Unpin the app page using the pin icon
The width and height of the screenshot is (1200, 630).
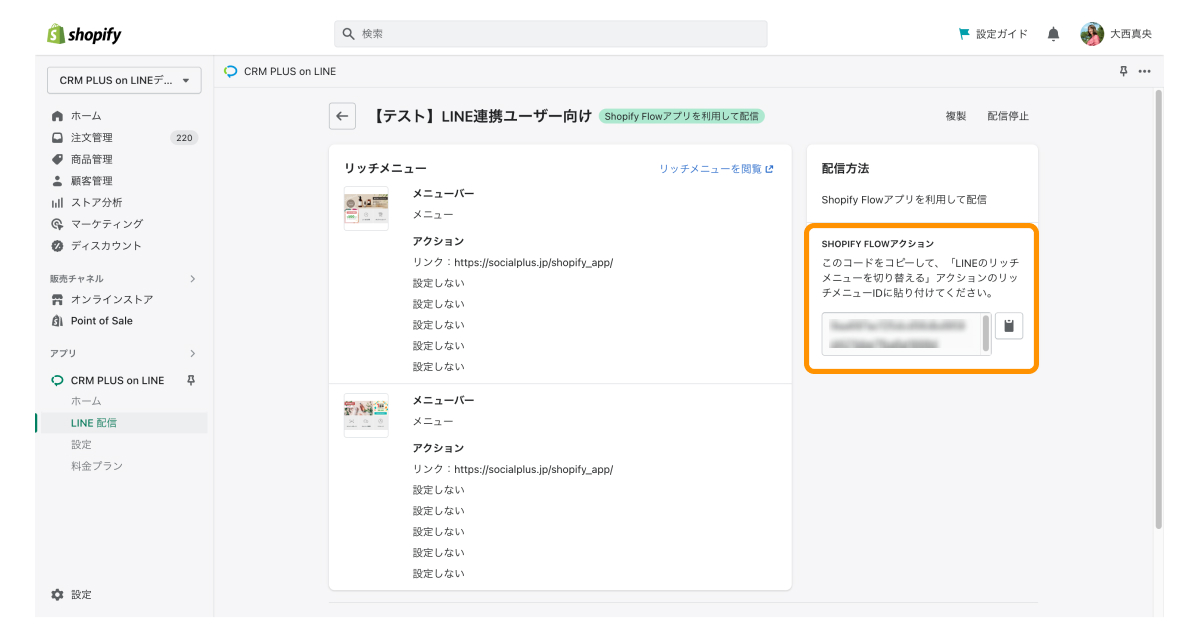(x=1123, y=71)
